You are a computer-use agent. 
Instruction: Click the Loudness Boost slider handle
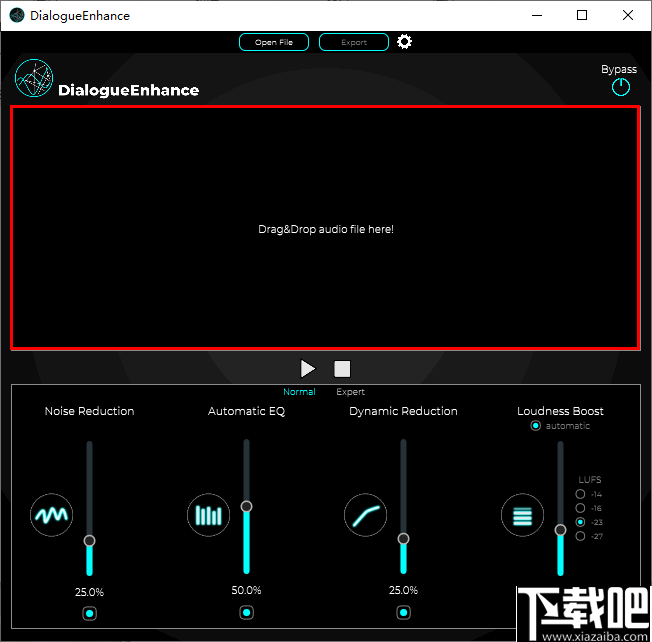[x=561, y=530]
